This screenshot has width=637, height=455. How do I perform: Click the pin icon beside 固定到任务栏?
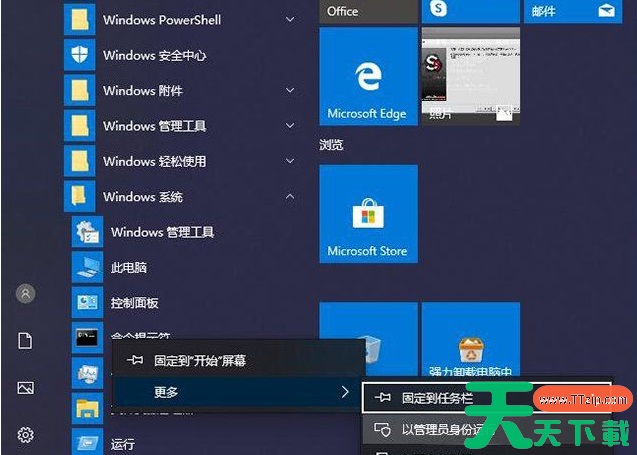382,397
